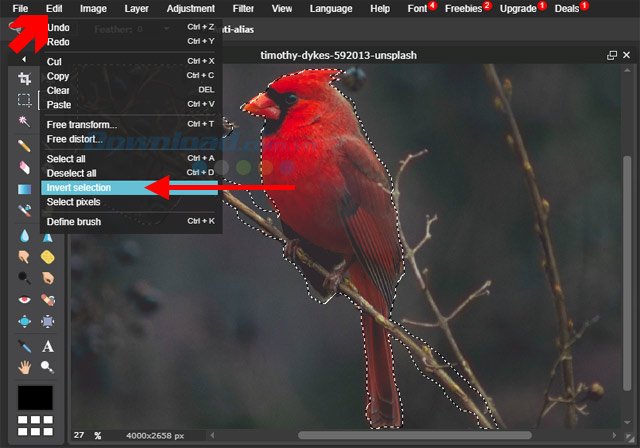This screenshot has width=640, height=448.
Task: Collapse the toolbox with the arrow
Action: pyautogui.click(x=24, y=59)
